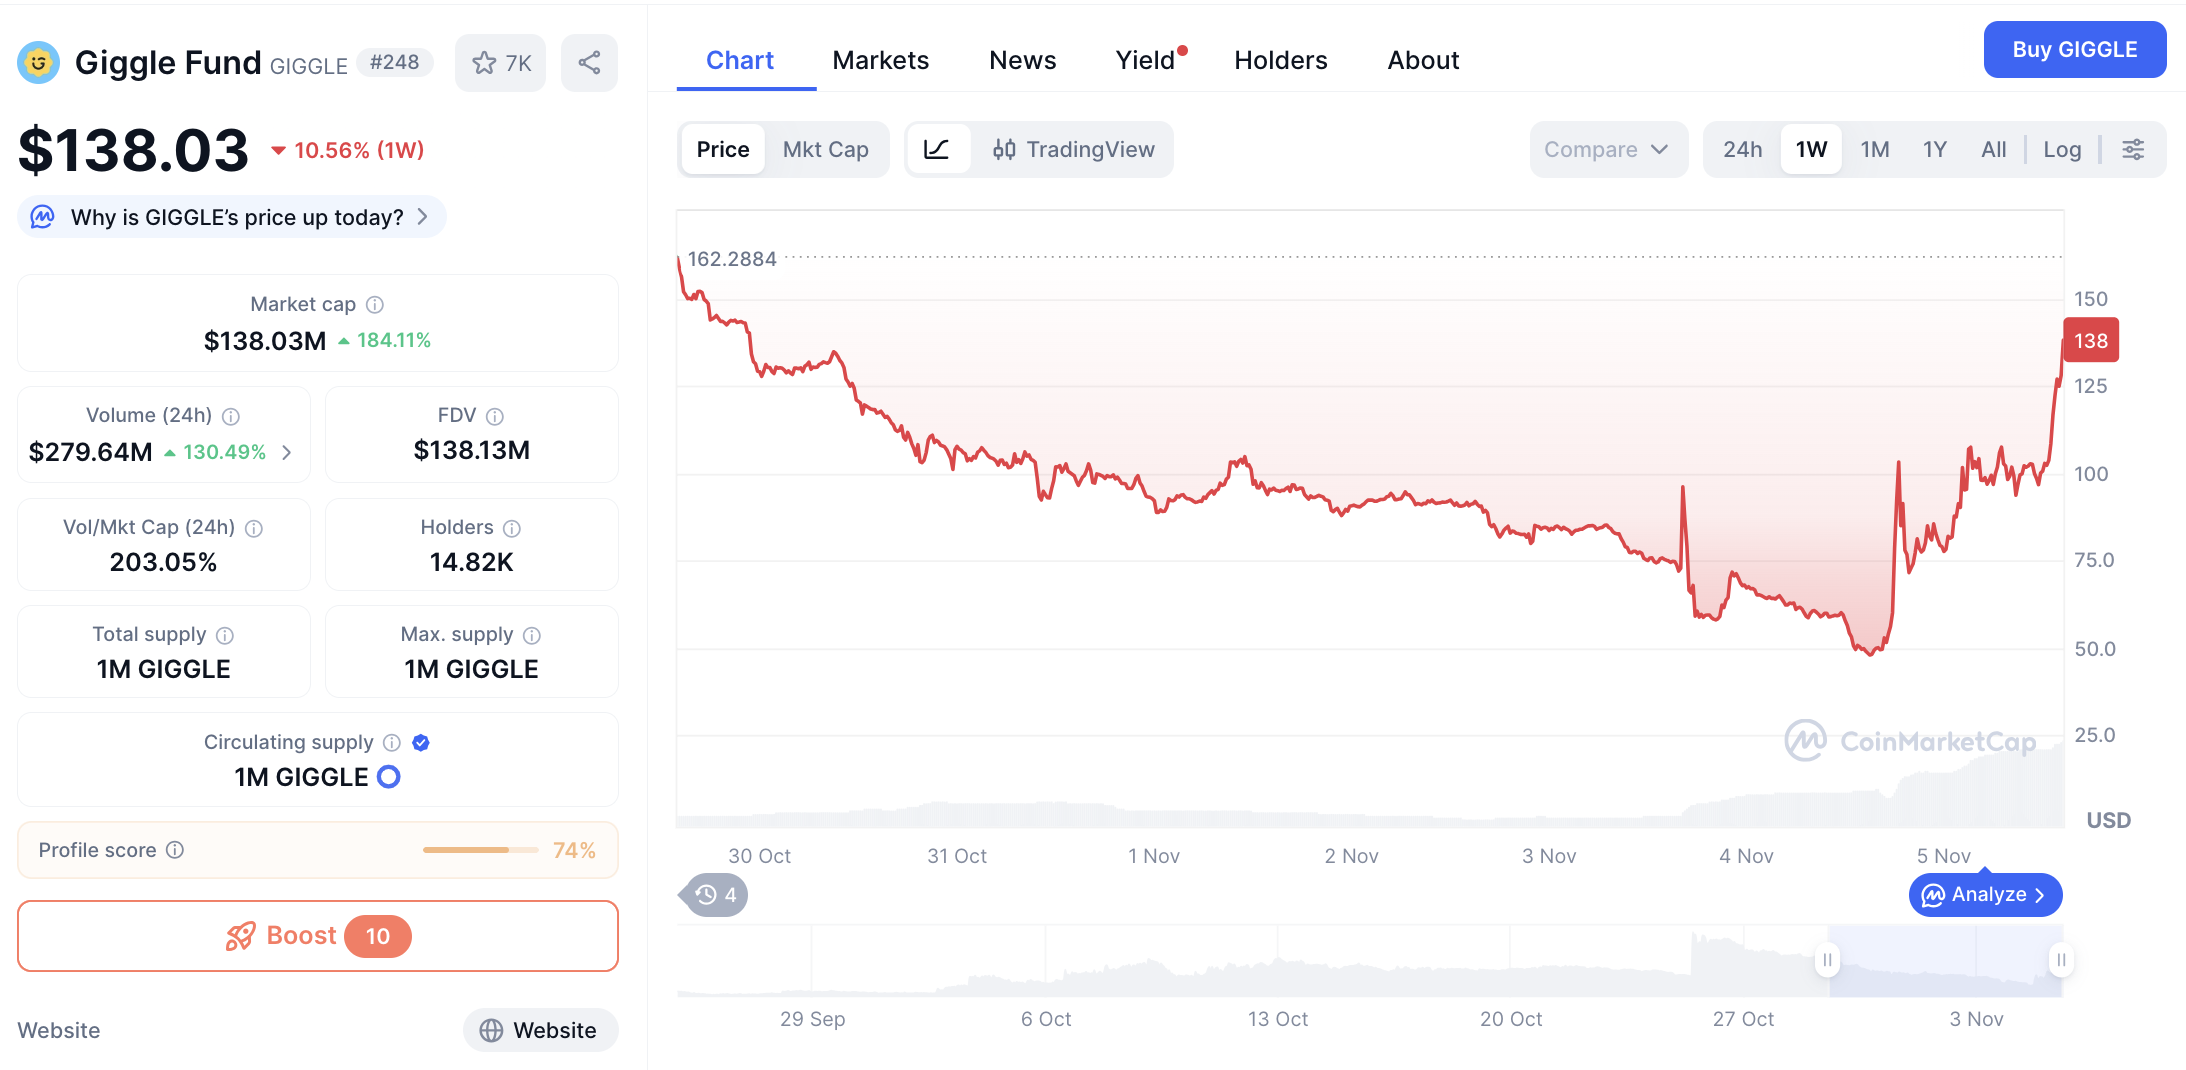Switch chart to Mkt Cap view

(x=825, y=150)
